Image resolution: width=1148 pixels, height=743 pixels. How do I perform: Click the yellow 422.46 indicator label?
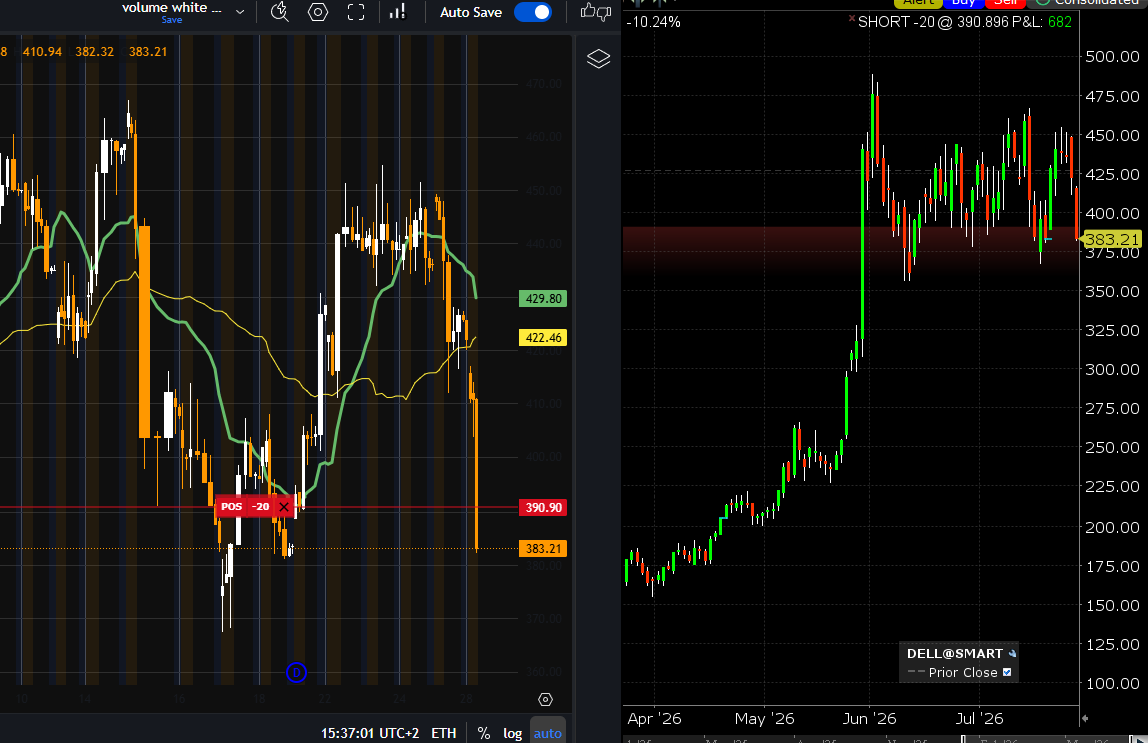click(543, 337)
